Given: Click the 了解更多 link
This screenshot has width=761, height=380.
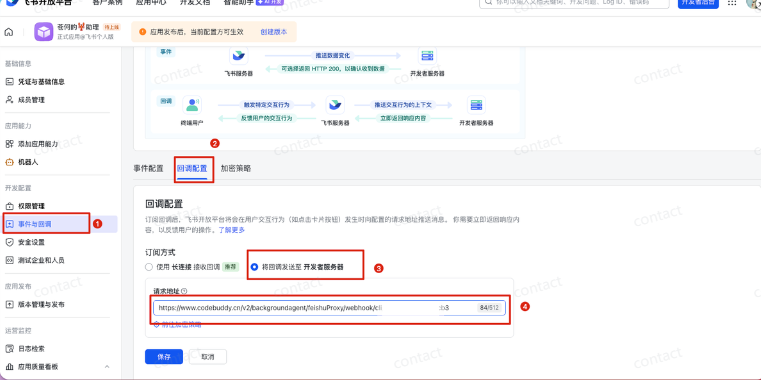Looking at the screenshot, I should click(x=232, y=230).
